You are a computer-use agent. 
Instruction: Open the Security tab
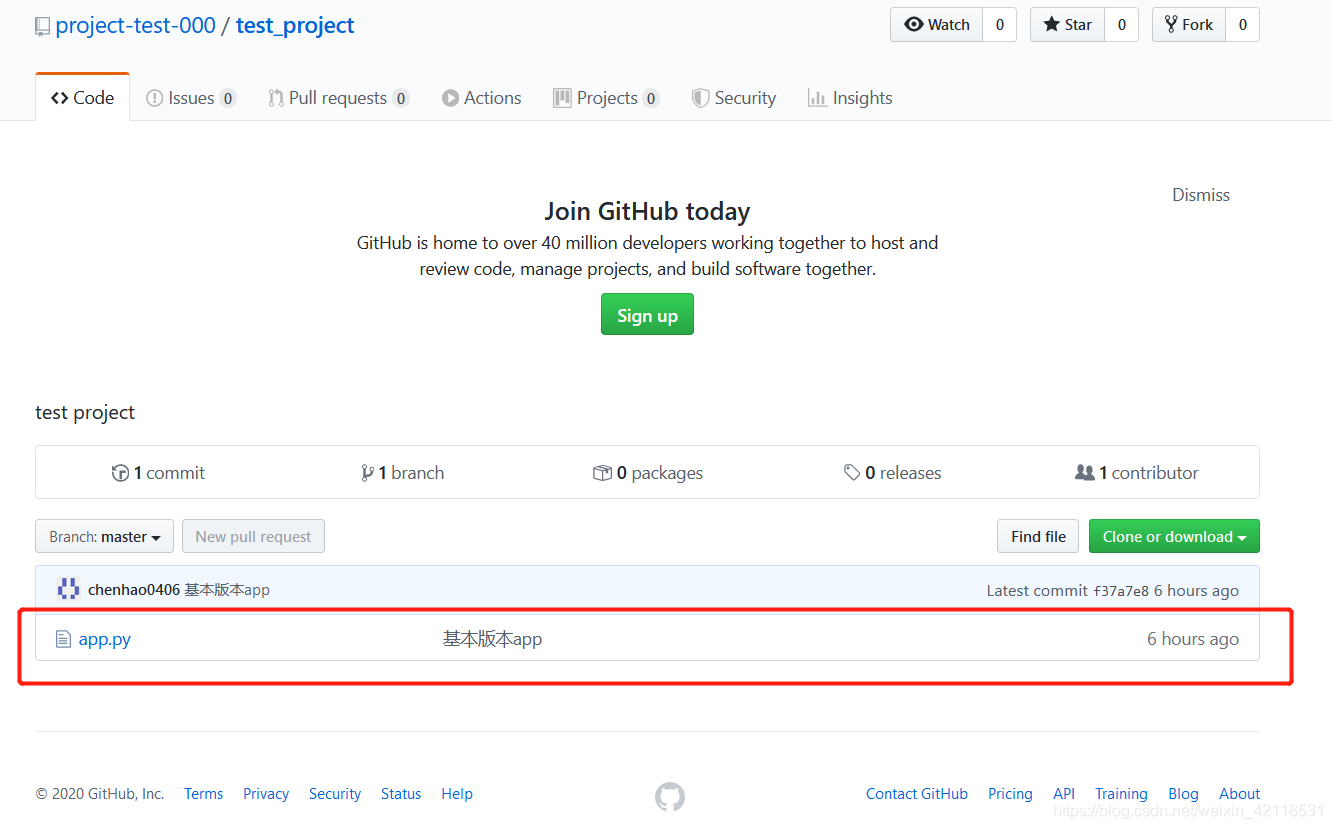pyautogui.click(x=734, y=98)
